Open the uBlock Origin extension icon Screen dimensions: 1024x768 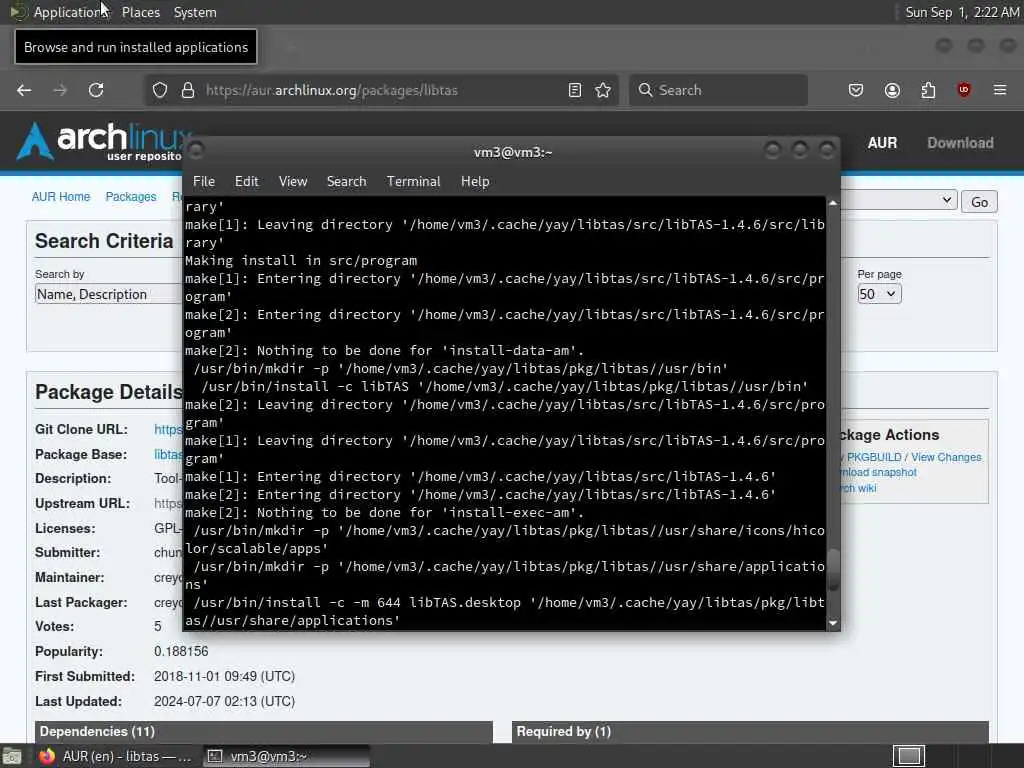(x=964, y=90)
